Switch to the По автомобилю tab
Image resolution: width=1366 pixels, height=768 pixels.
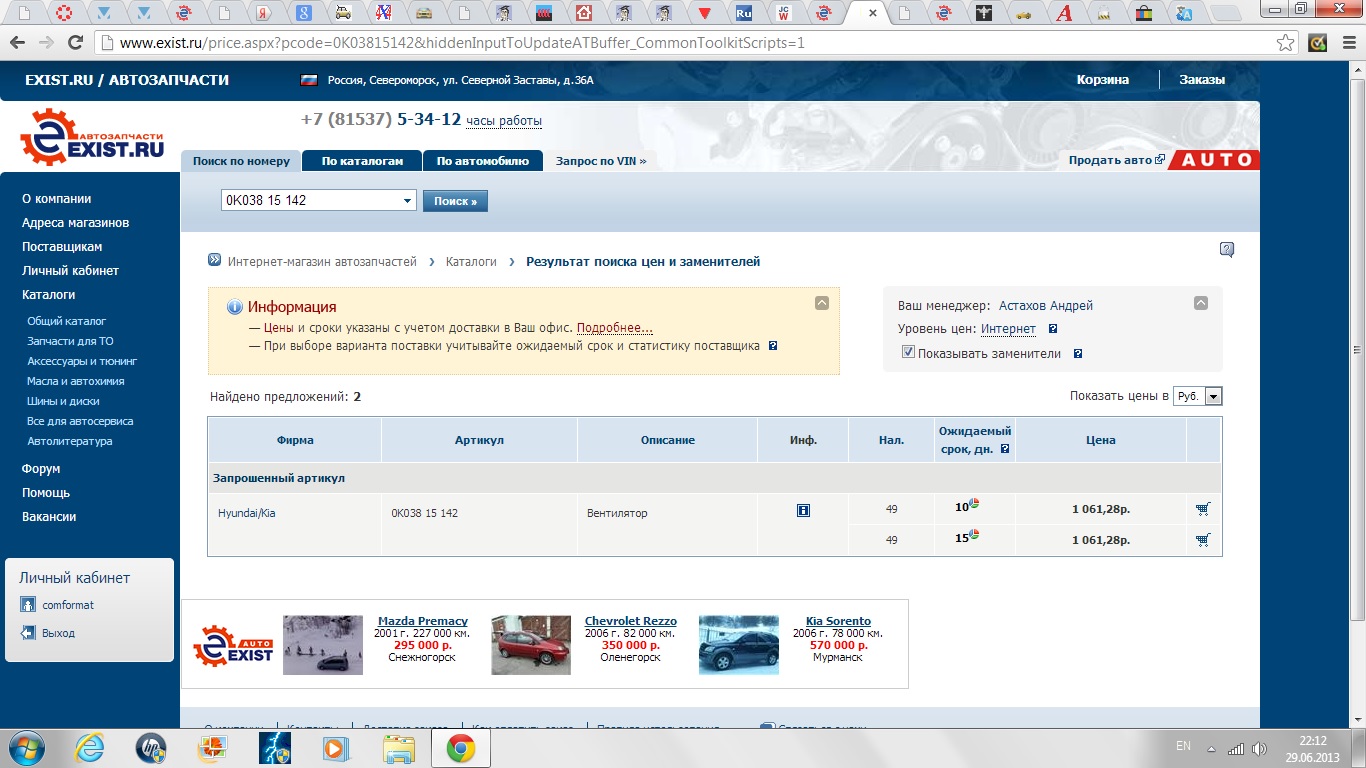pos(483,161)
